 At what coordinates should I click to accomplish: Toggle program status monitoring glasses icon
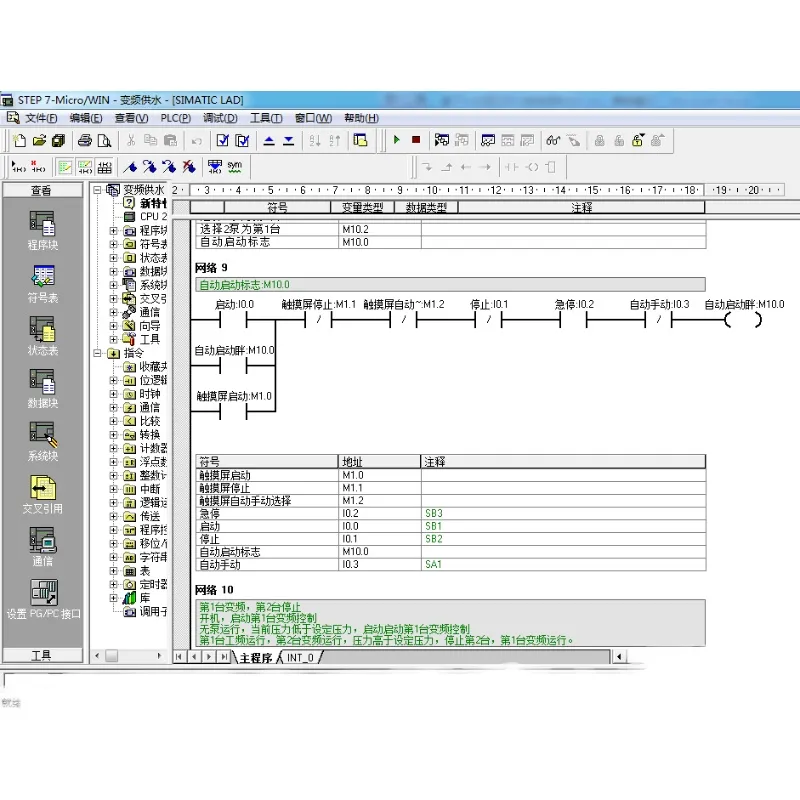(x=553, y=140)
